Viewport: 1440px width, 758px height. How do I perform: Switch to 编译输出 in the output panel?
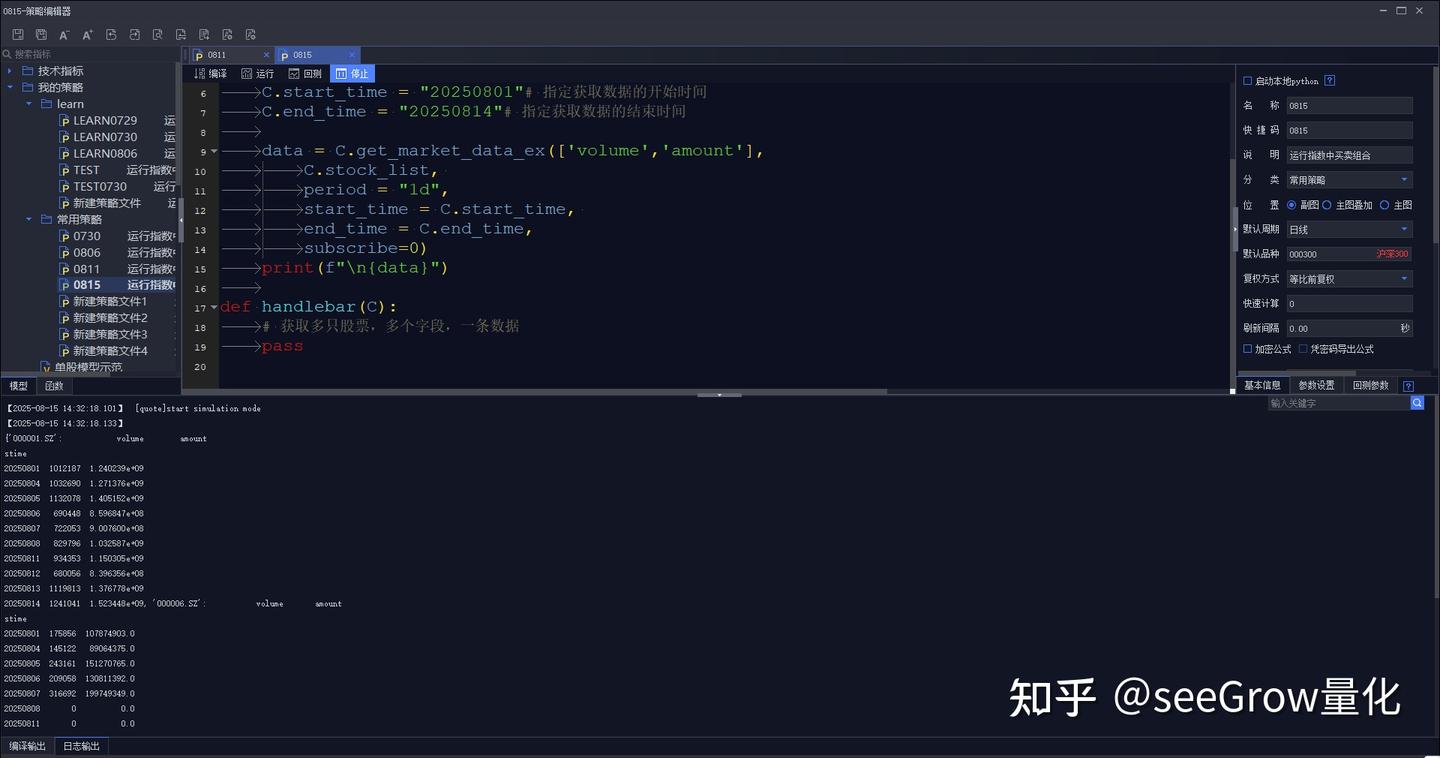26,745
